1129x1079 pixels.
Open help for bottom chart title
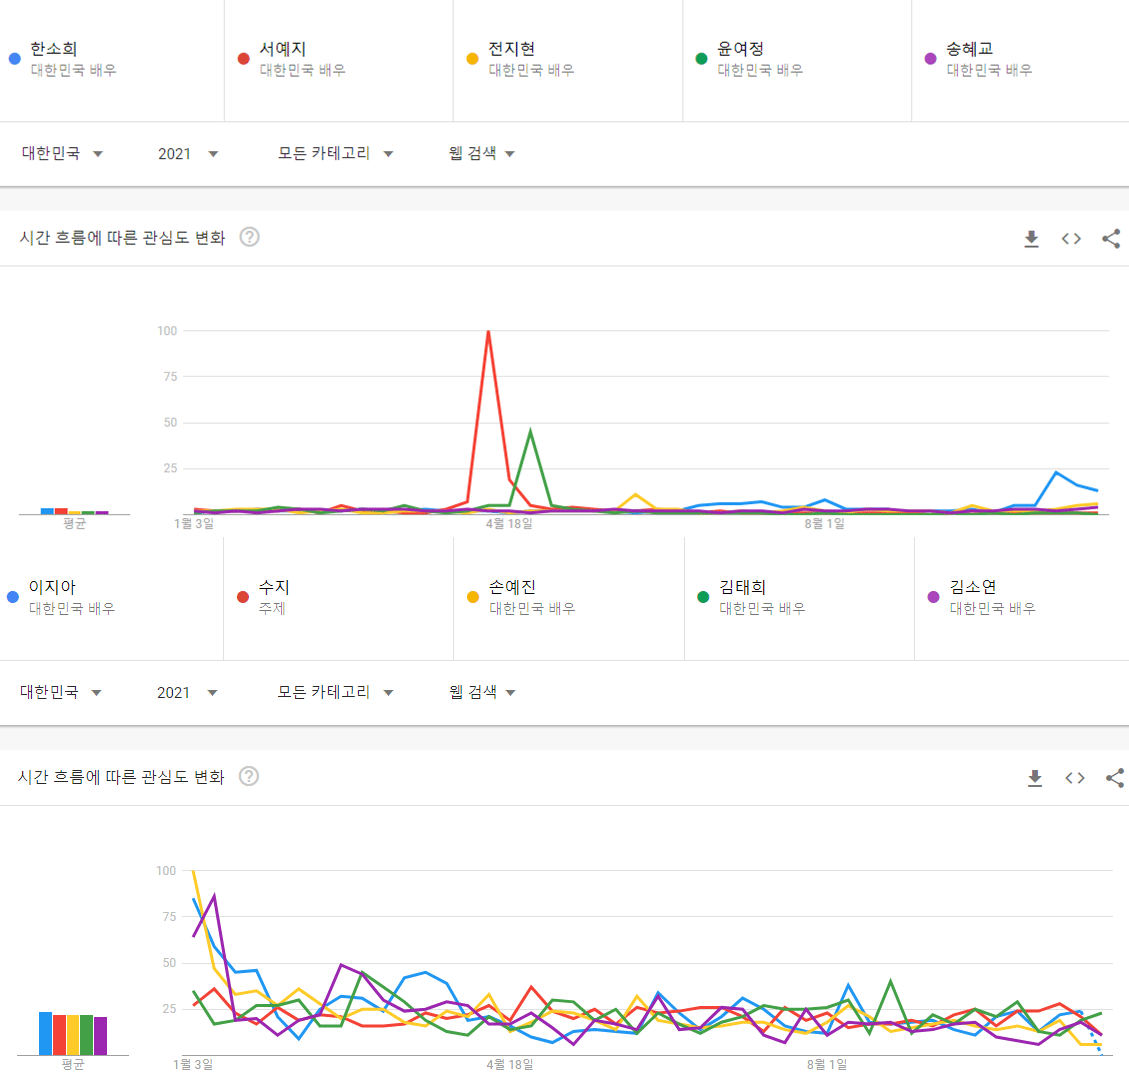pos(248,776)
